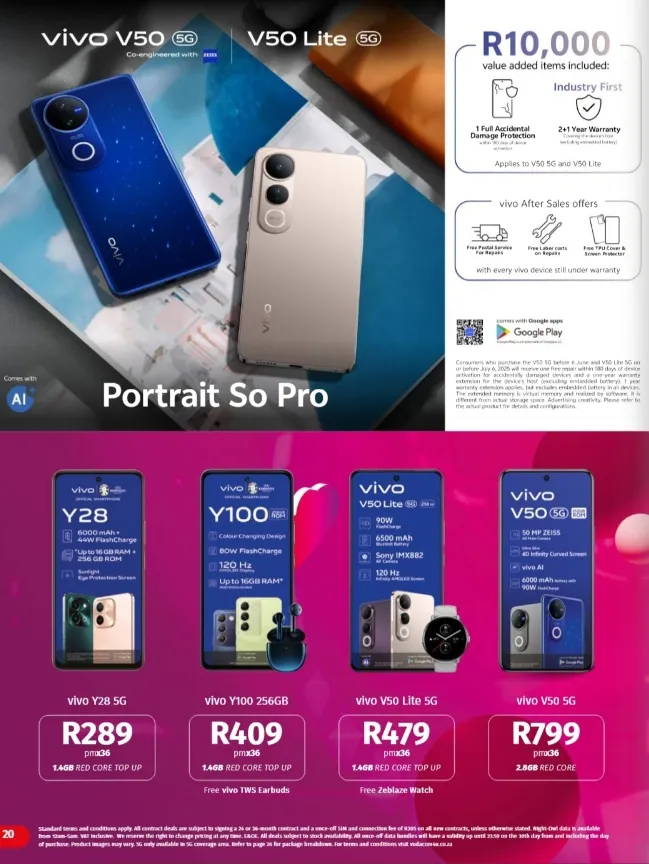The width and height of the screenshot is (649, 864).
Task: Click the R479 price box
Action: coord(396,748)
